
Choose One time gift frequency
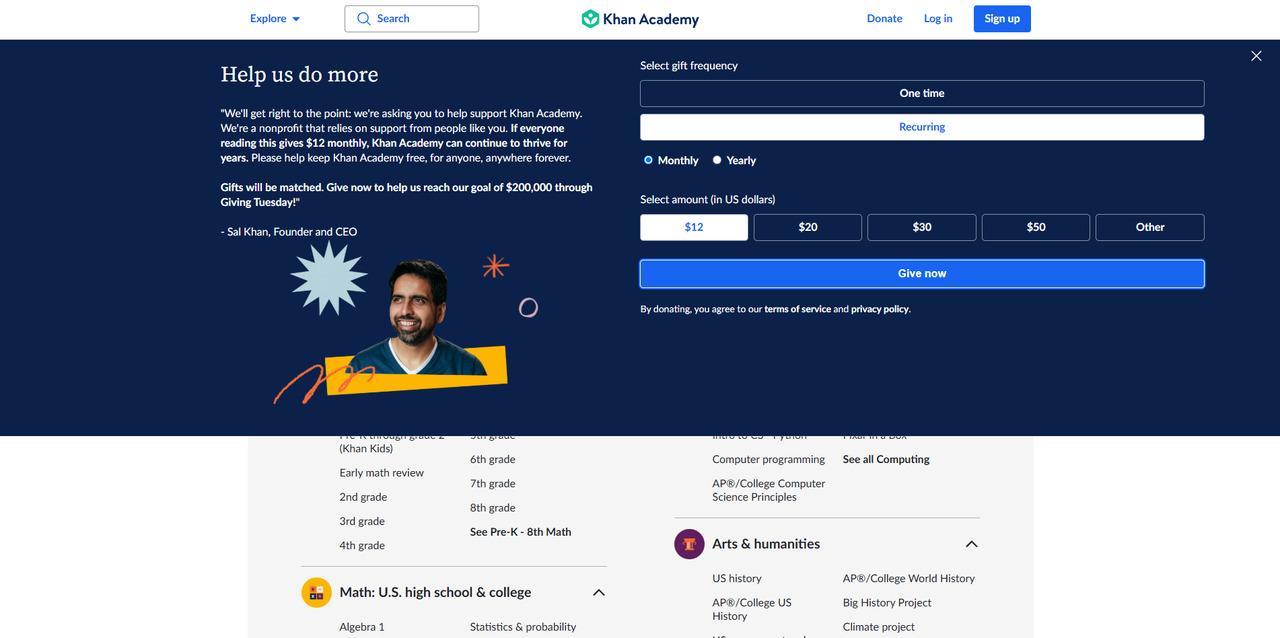point(922,94)
